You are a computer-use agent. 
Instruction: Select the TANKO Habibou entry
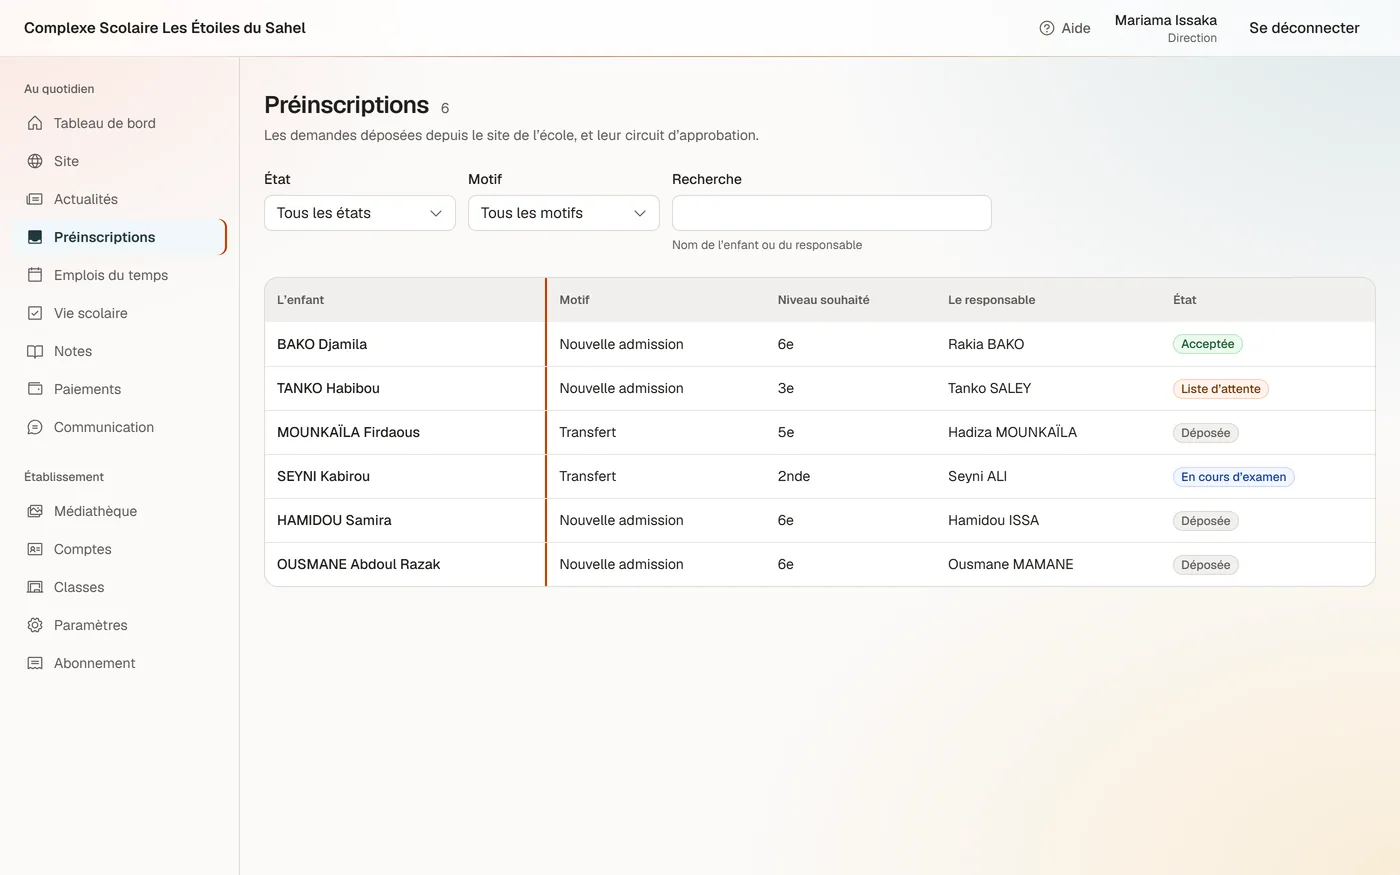(x=820, y=388)
